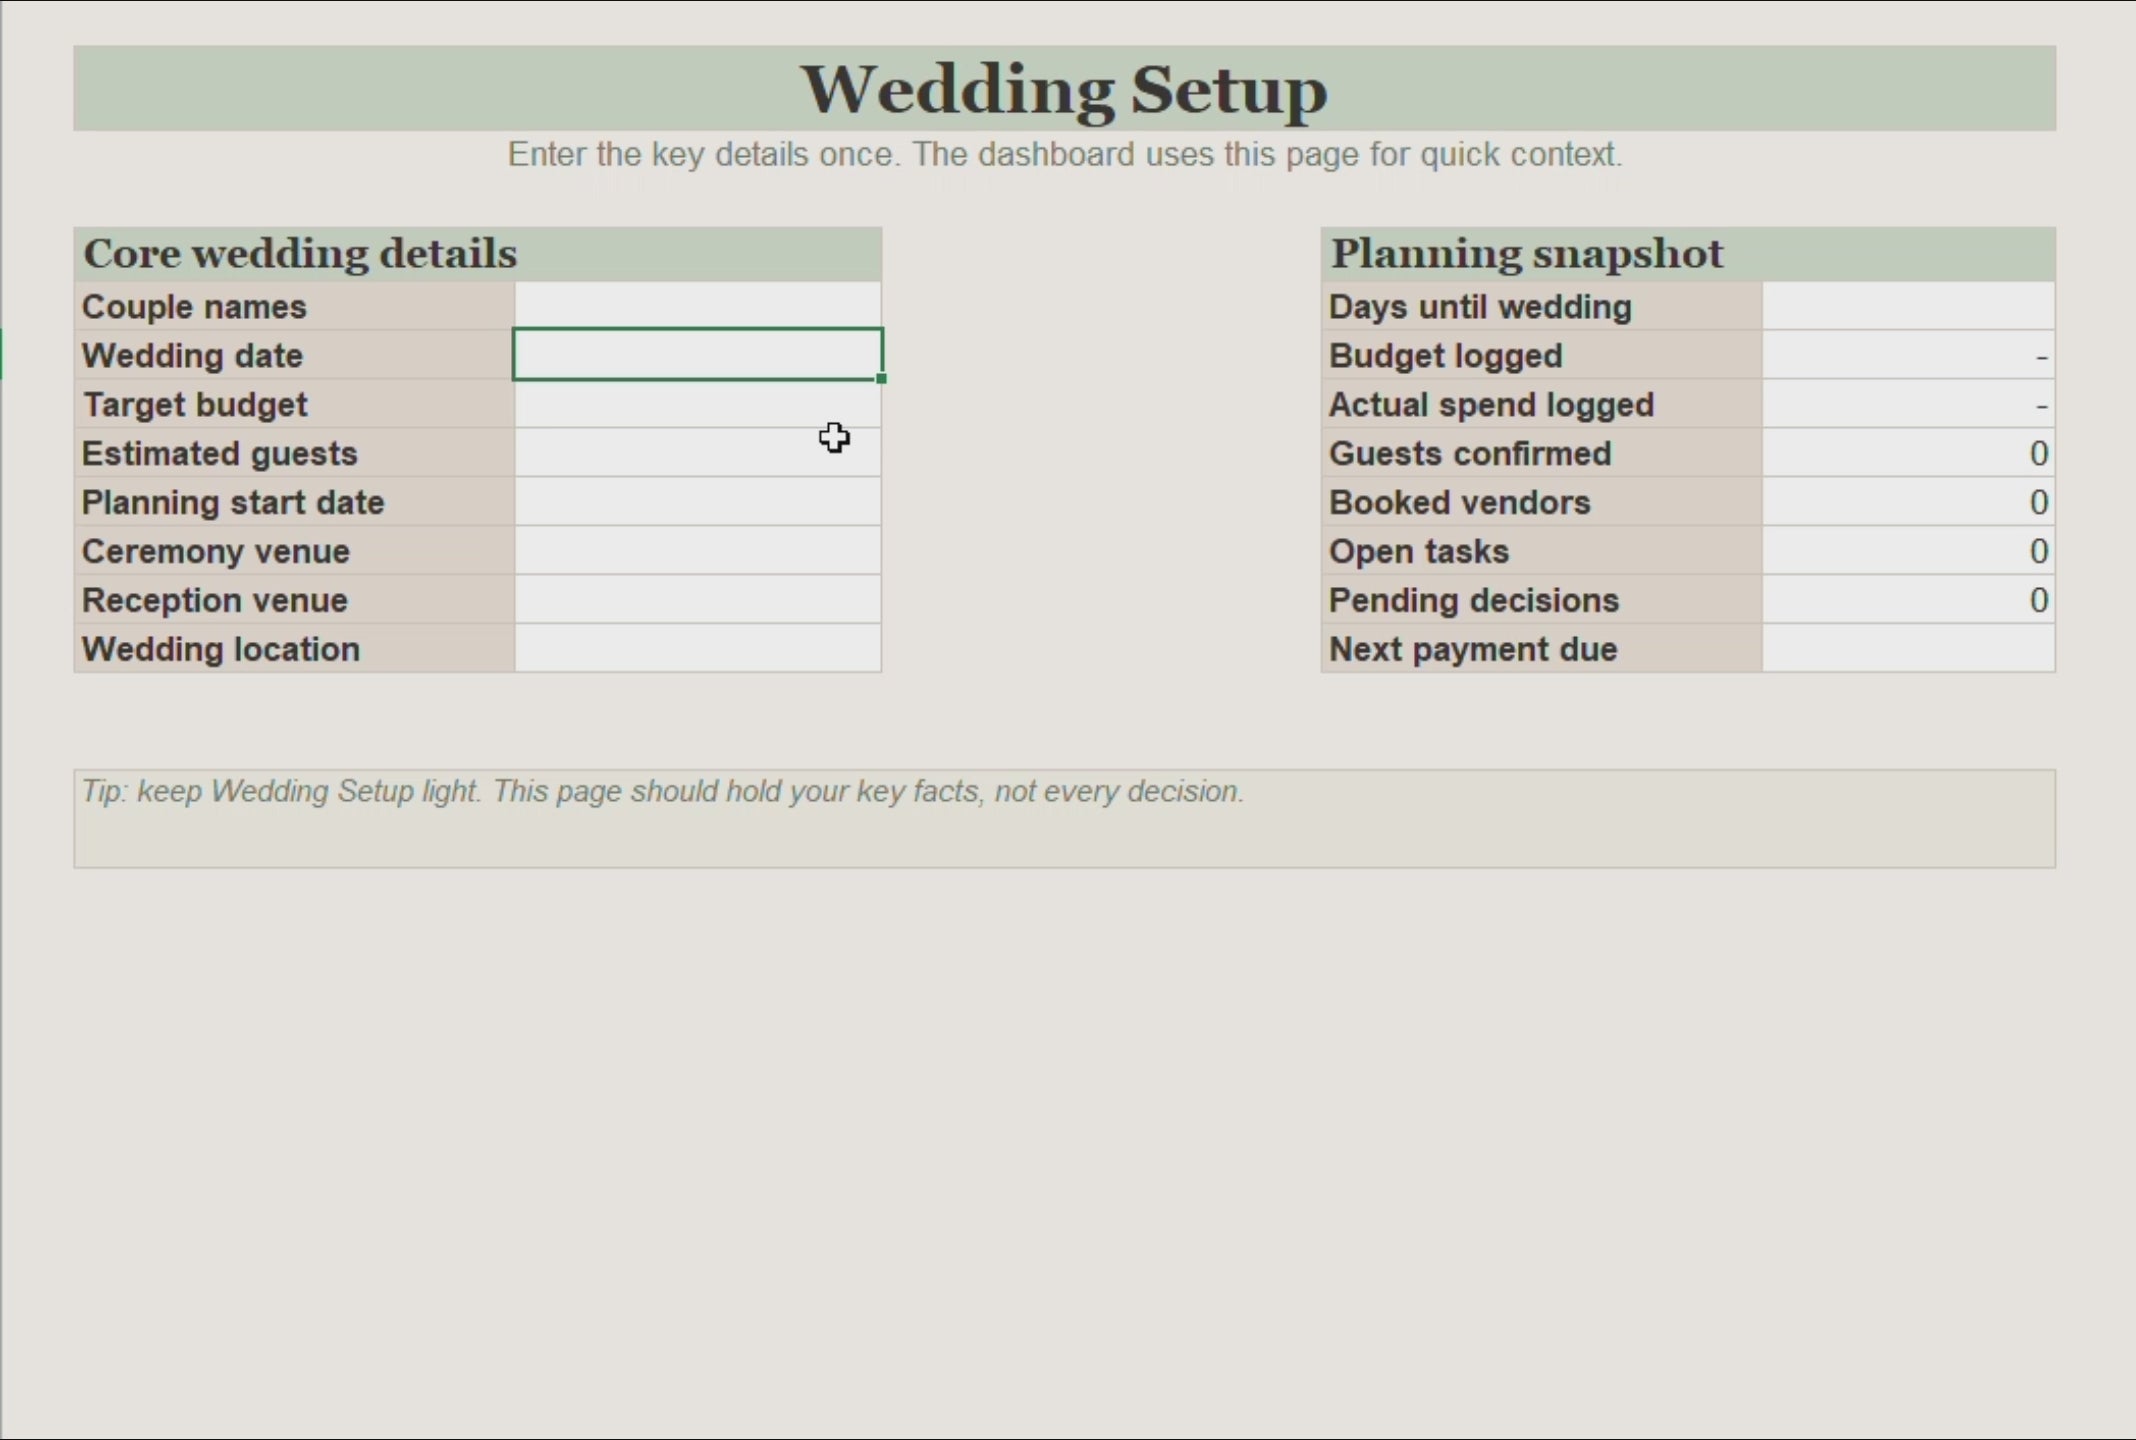This screenshot has height=1440, width=2136.
Task: Select the Guests confirmed label
Action: tap(1542, 453)
